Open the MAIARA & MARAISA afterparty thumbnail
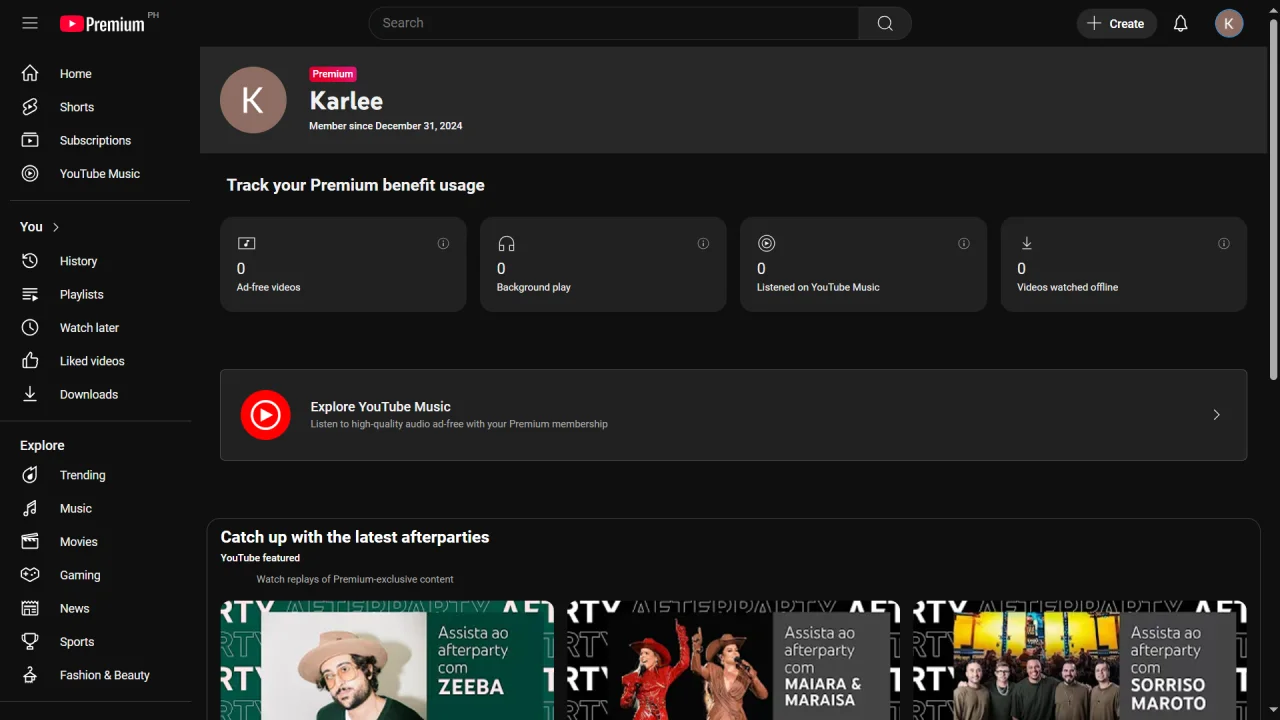 click(x=733, y=660)
